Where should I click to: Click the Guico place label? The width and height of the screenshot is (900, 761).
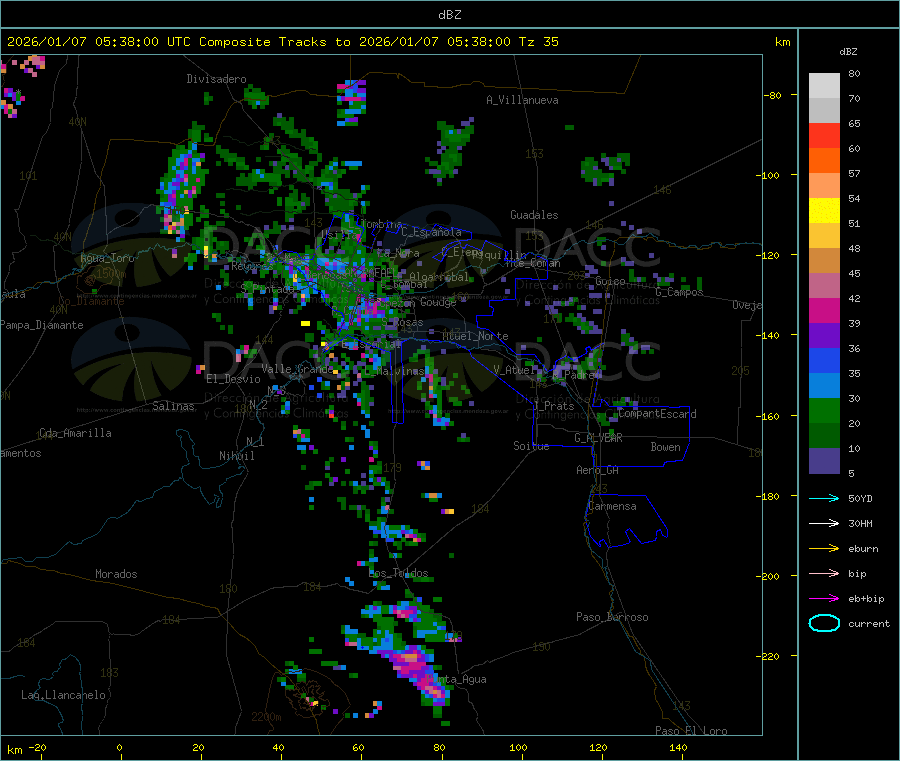click(x=610, y=281)
